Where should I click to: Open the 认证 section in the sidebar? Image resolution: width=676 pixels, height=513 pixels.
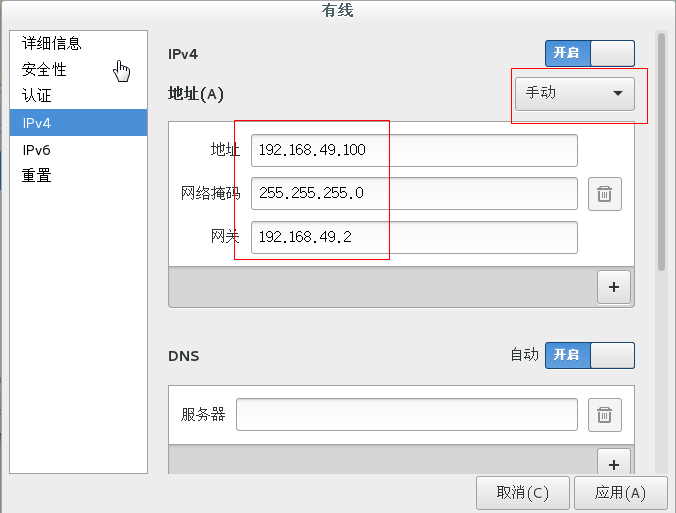[78, 95]
